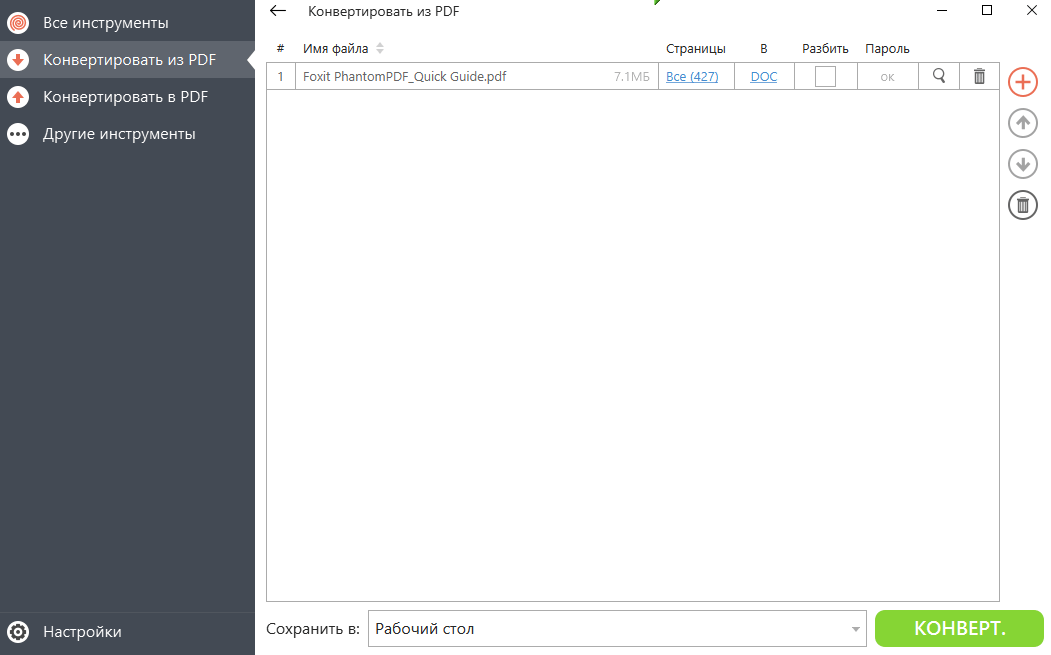The height and width of the screenshot is (655, 1051).
Task: Open Other tools in the sidebar
Action: tap(127, 134)
